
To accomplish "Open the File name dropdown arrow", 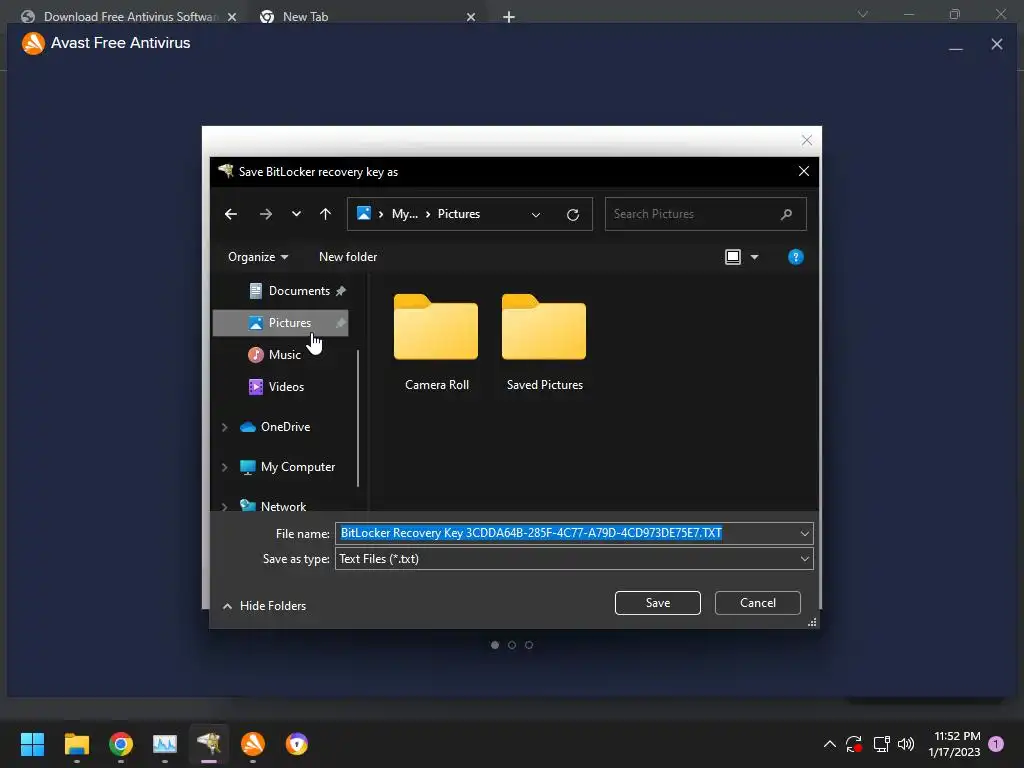I will (805, 534).
